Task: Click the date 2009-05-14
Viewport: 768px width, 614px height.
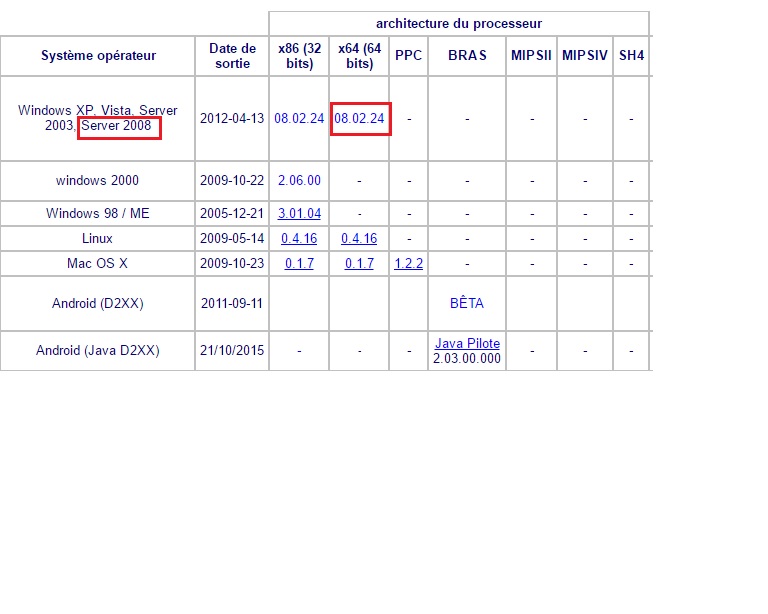Action: [232, 238]
